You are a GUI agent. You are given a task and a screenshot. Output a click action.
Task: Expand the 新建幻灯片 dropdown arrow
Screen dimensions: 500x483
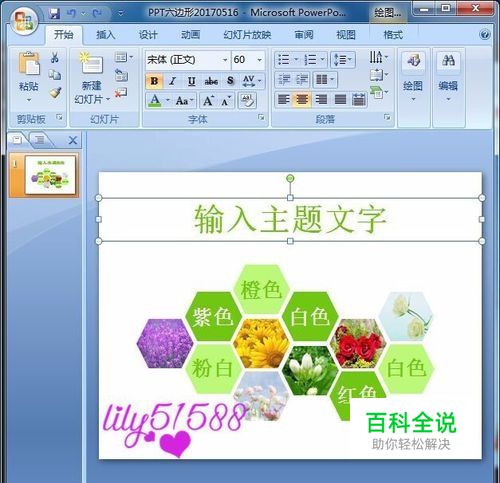coord(108,99)
